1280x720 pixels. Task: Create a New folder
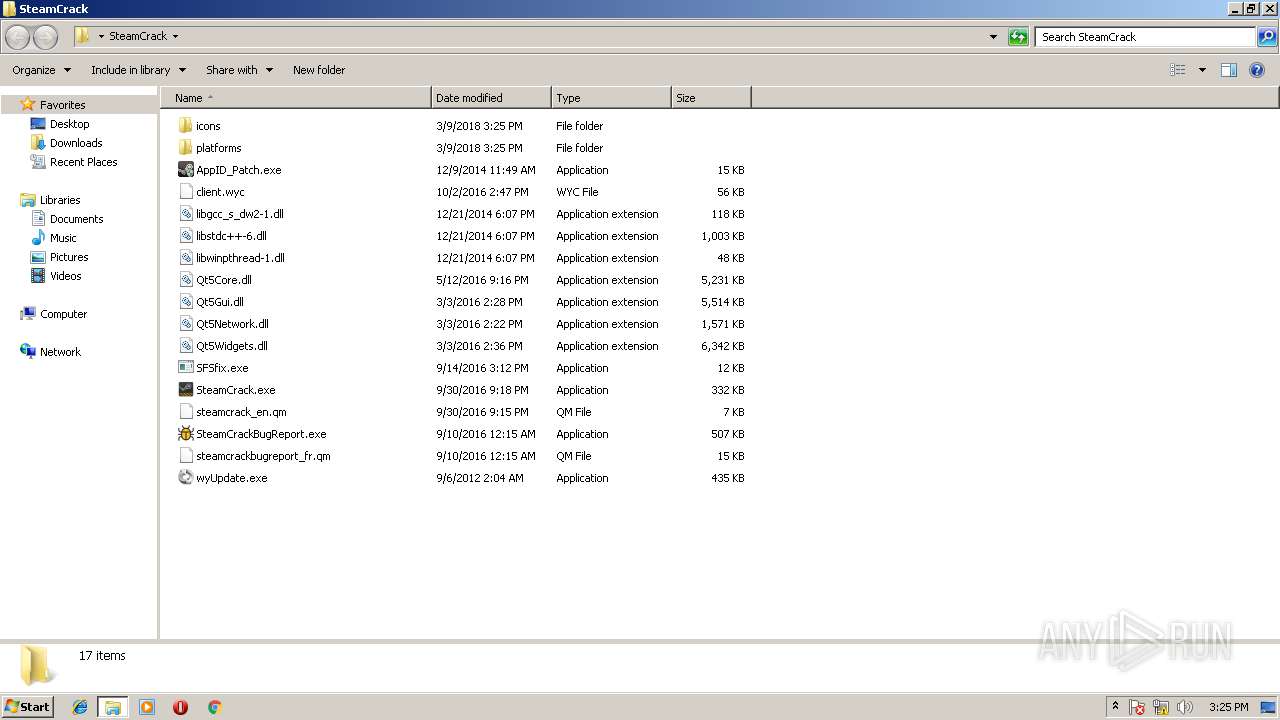[319, 70]
